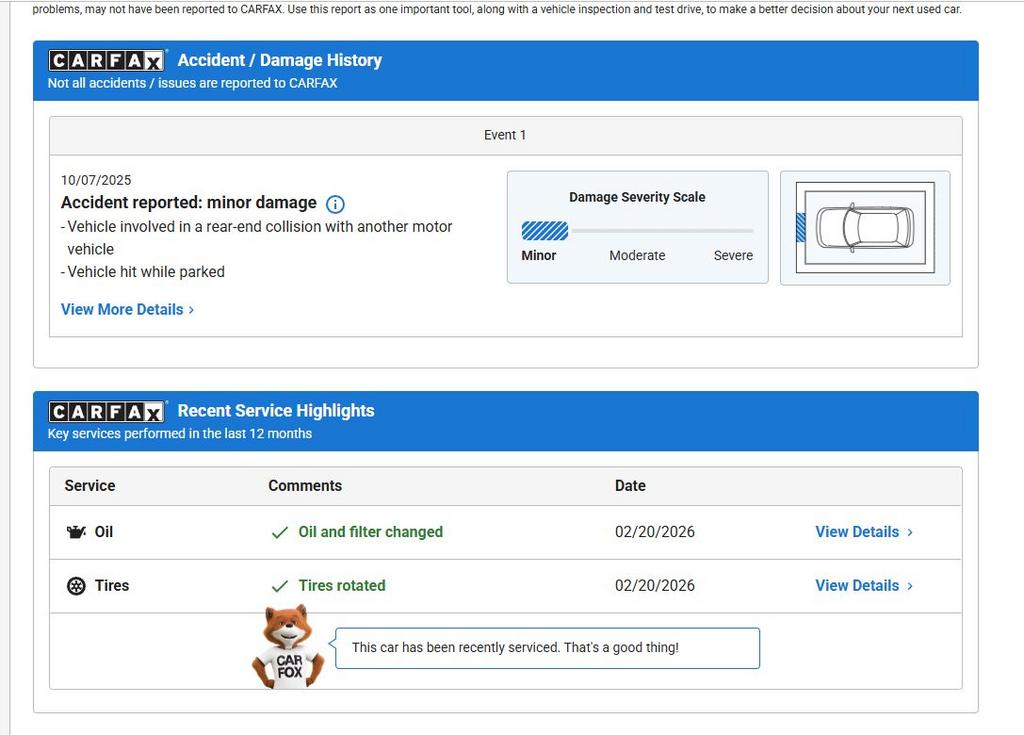
Task: Click the Severe severity label
Action: click(733, 255)
